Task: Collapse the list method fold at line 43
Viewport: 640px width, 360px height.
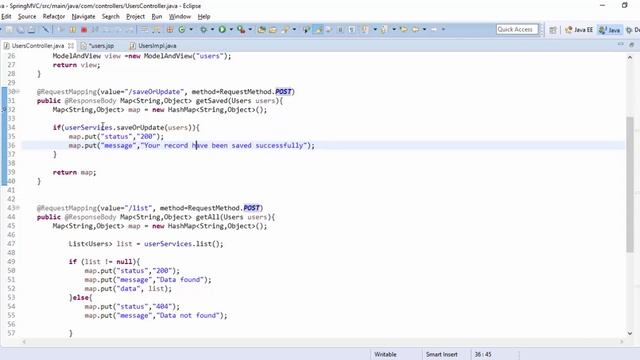Action: 18,208
